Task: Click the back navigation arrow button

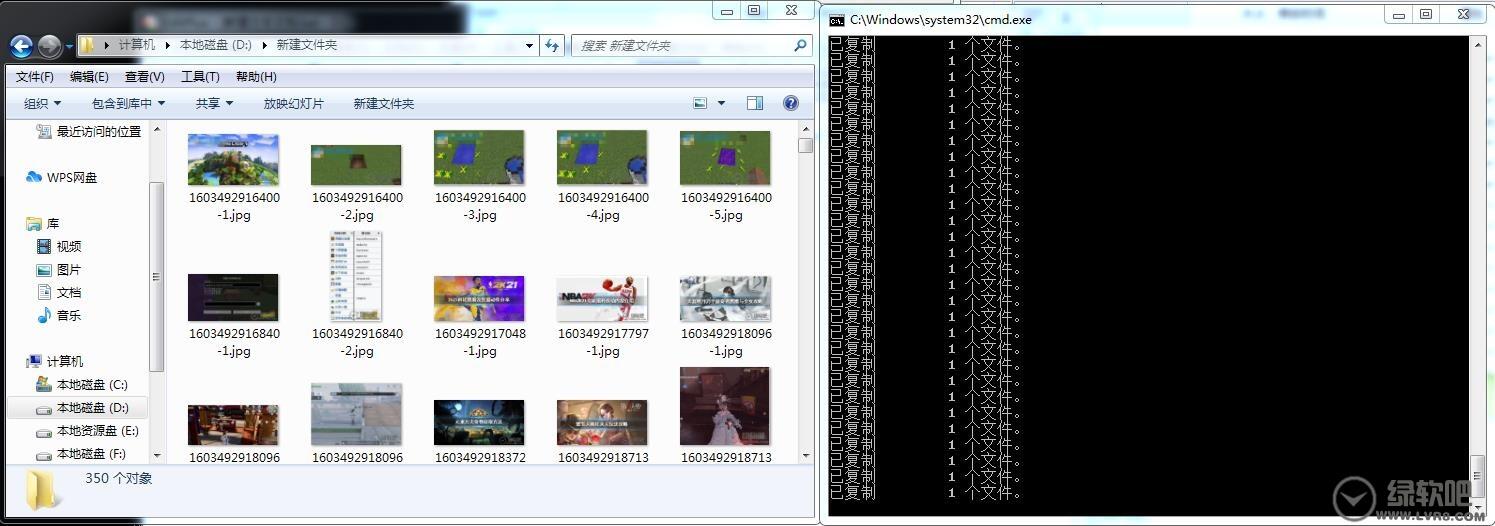Action: (x=21, y=46)
